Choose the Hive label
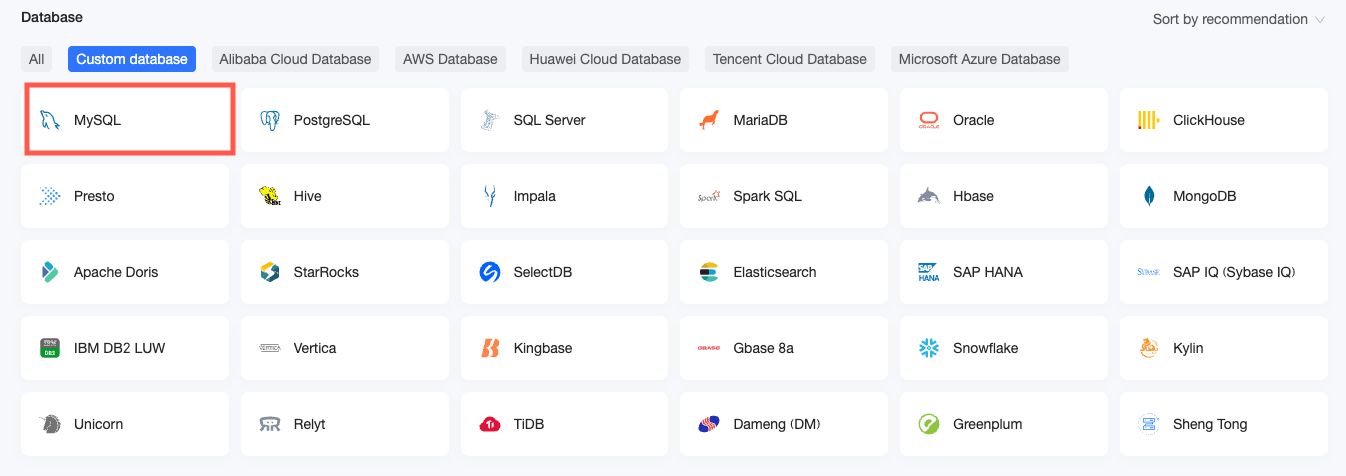 tap(308, 196)
